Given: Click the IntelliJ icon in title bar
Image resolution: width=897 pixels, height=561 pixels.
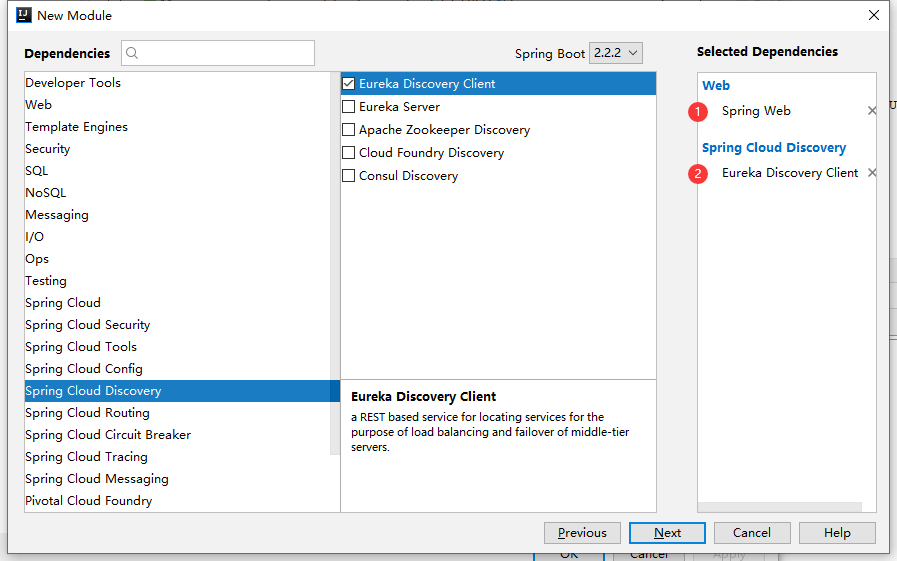Looking at the screenshot, I should coord(24,15).
